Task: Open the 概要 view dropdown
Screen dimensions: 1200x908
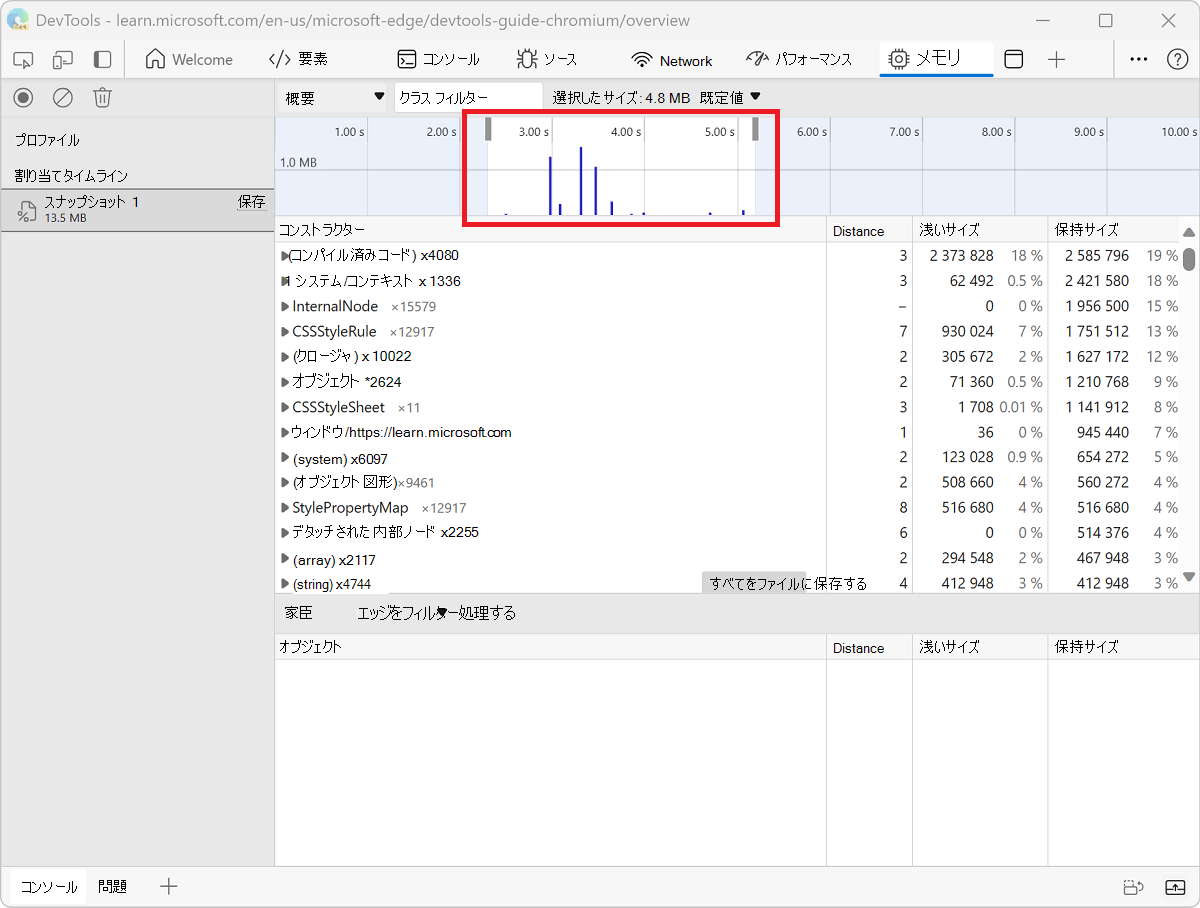Action: 334,97
